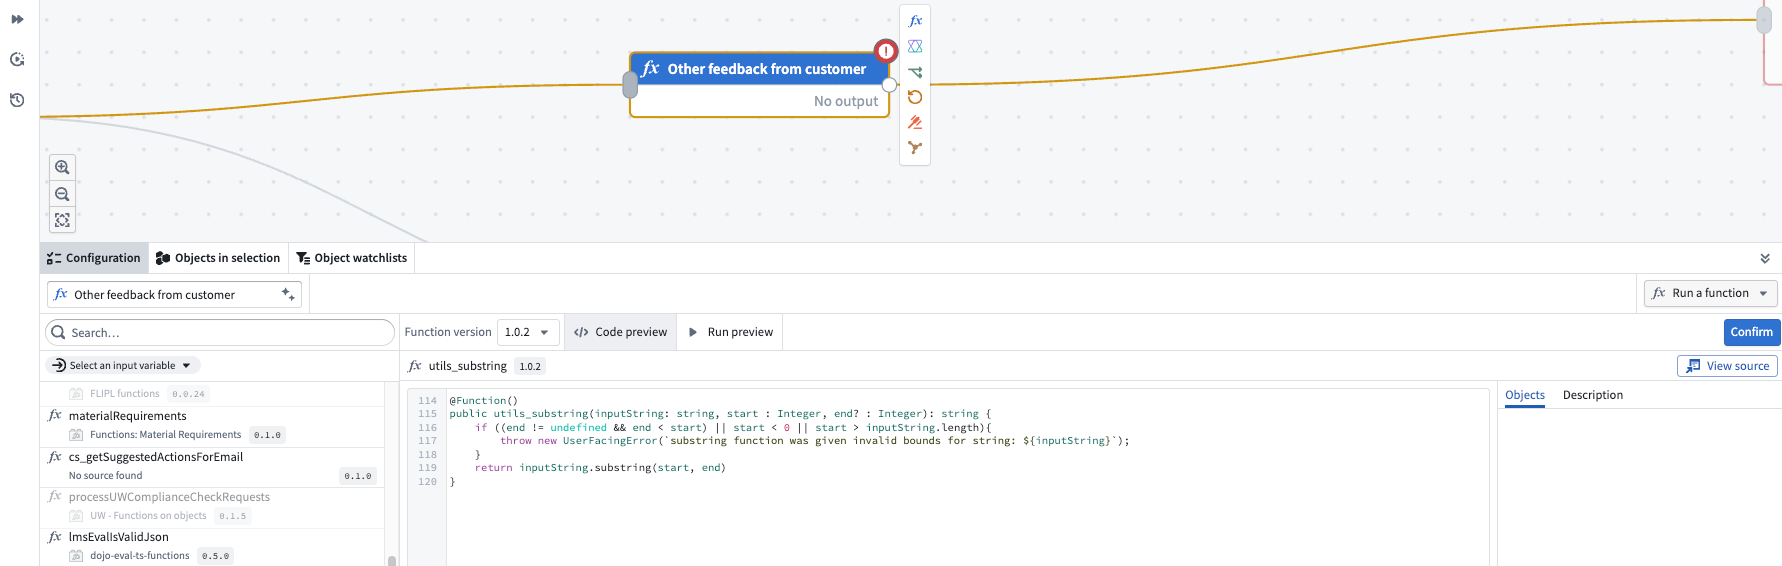Click version tag 0.1.0 beside 'No source found'
Viewport: 1782px width, 566px height.
[x=358, y=476]
